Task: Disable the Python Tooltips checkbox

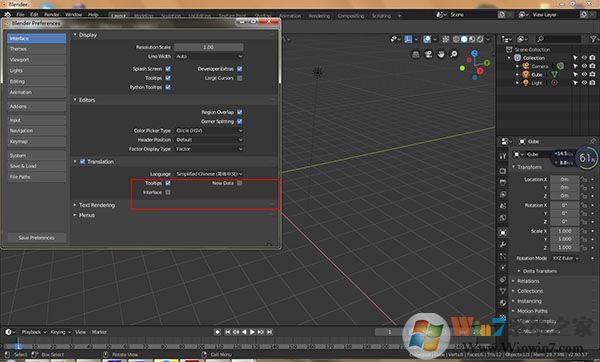Action: coord(168,87)
